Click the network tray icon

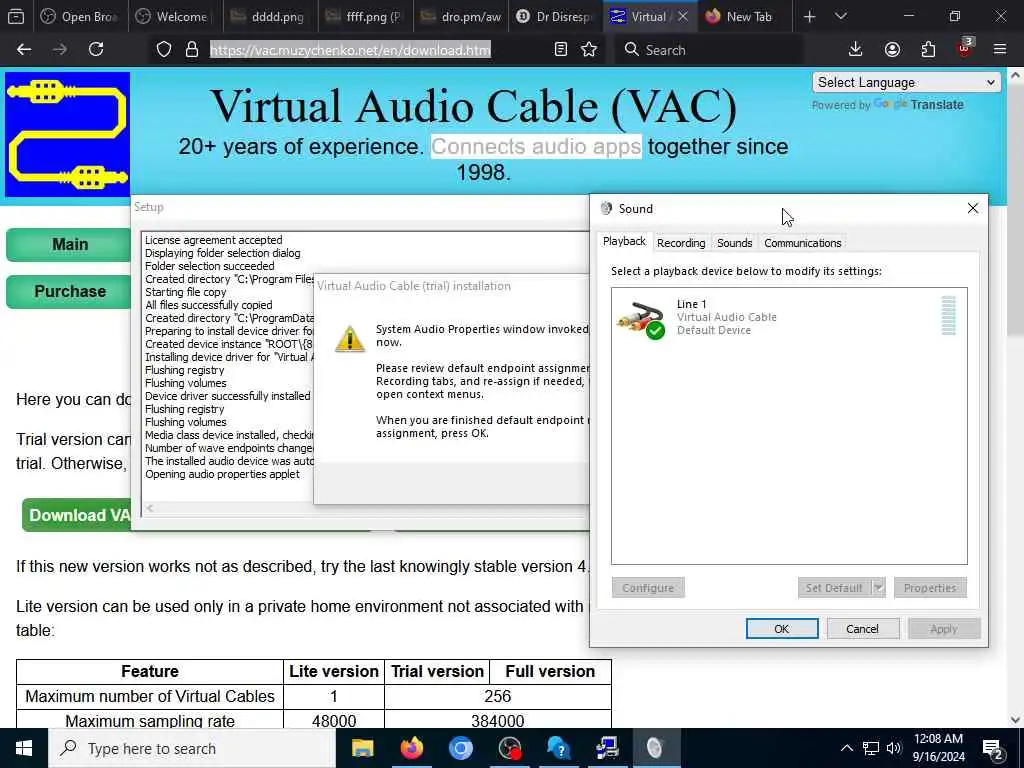871,748
